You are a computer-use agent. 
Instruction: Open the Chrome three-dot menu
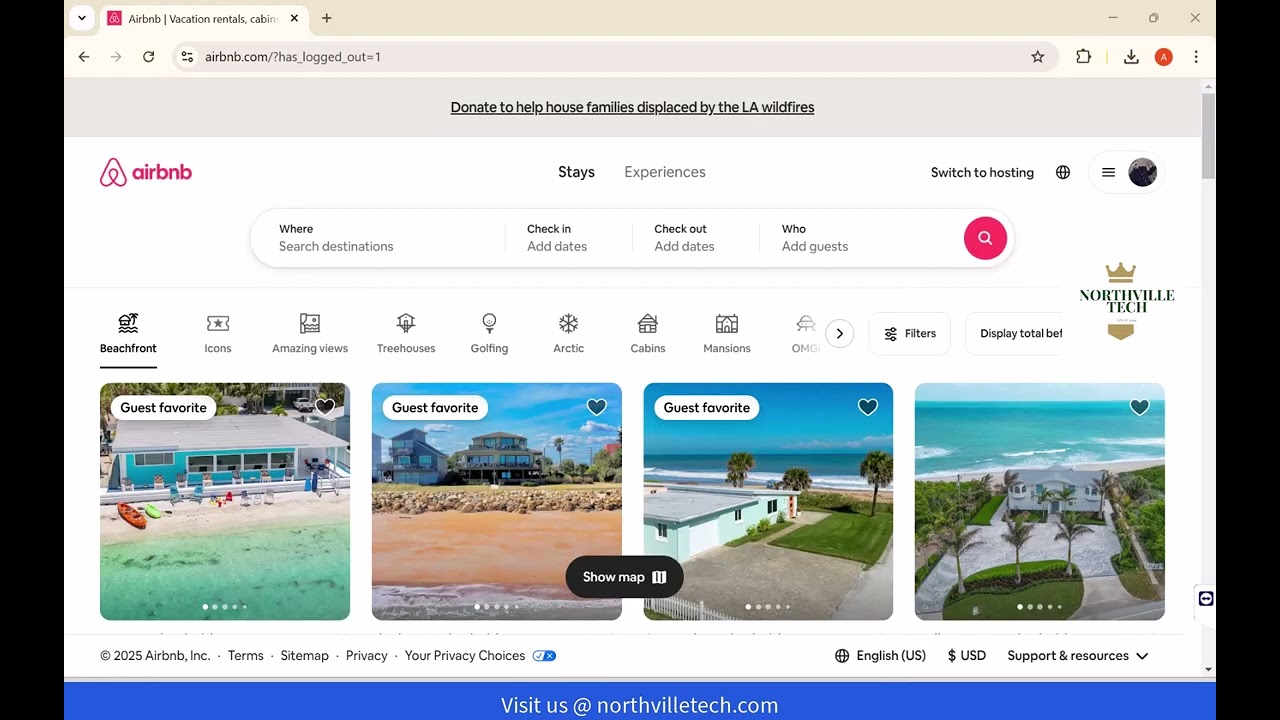1196,57
